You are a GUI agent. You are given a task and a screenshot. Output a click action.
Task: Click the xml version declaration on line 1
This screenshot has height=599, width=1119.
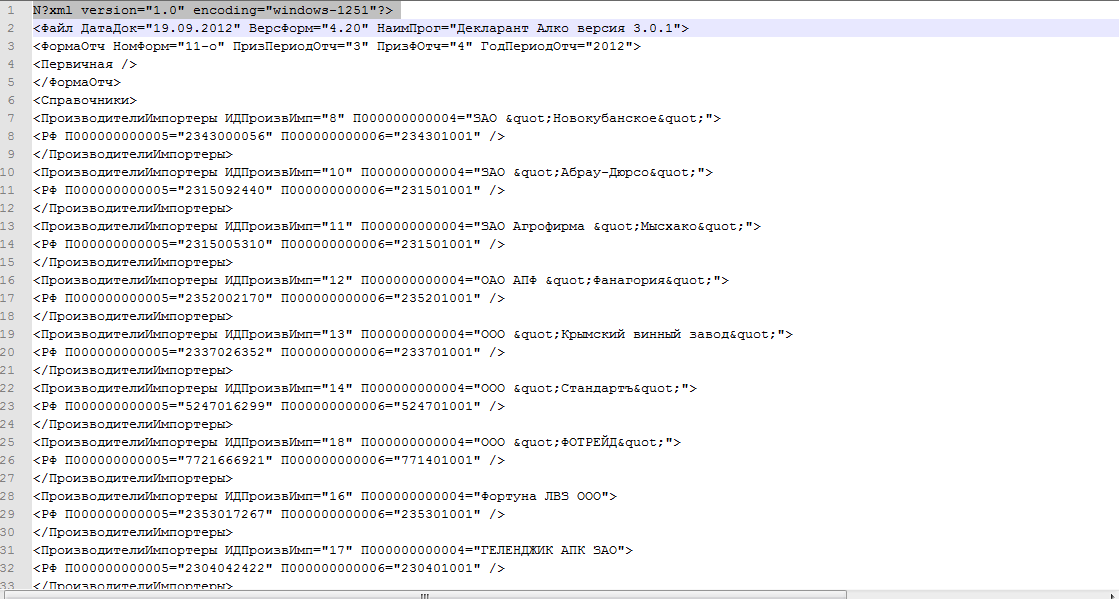pos(213,11)
